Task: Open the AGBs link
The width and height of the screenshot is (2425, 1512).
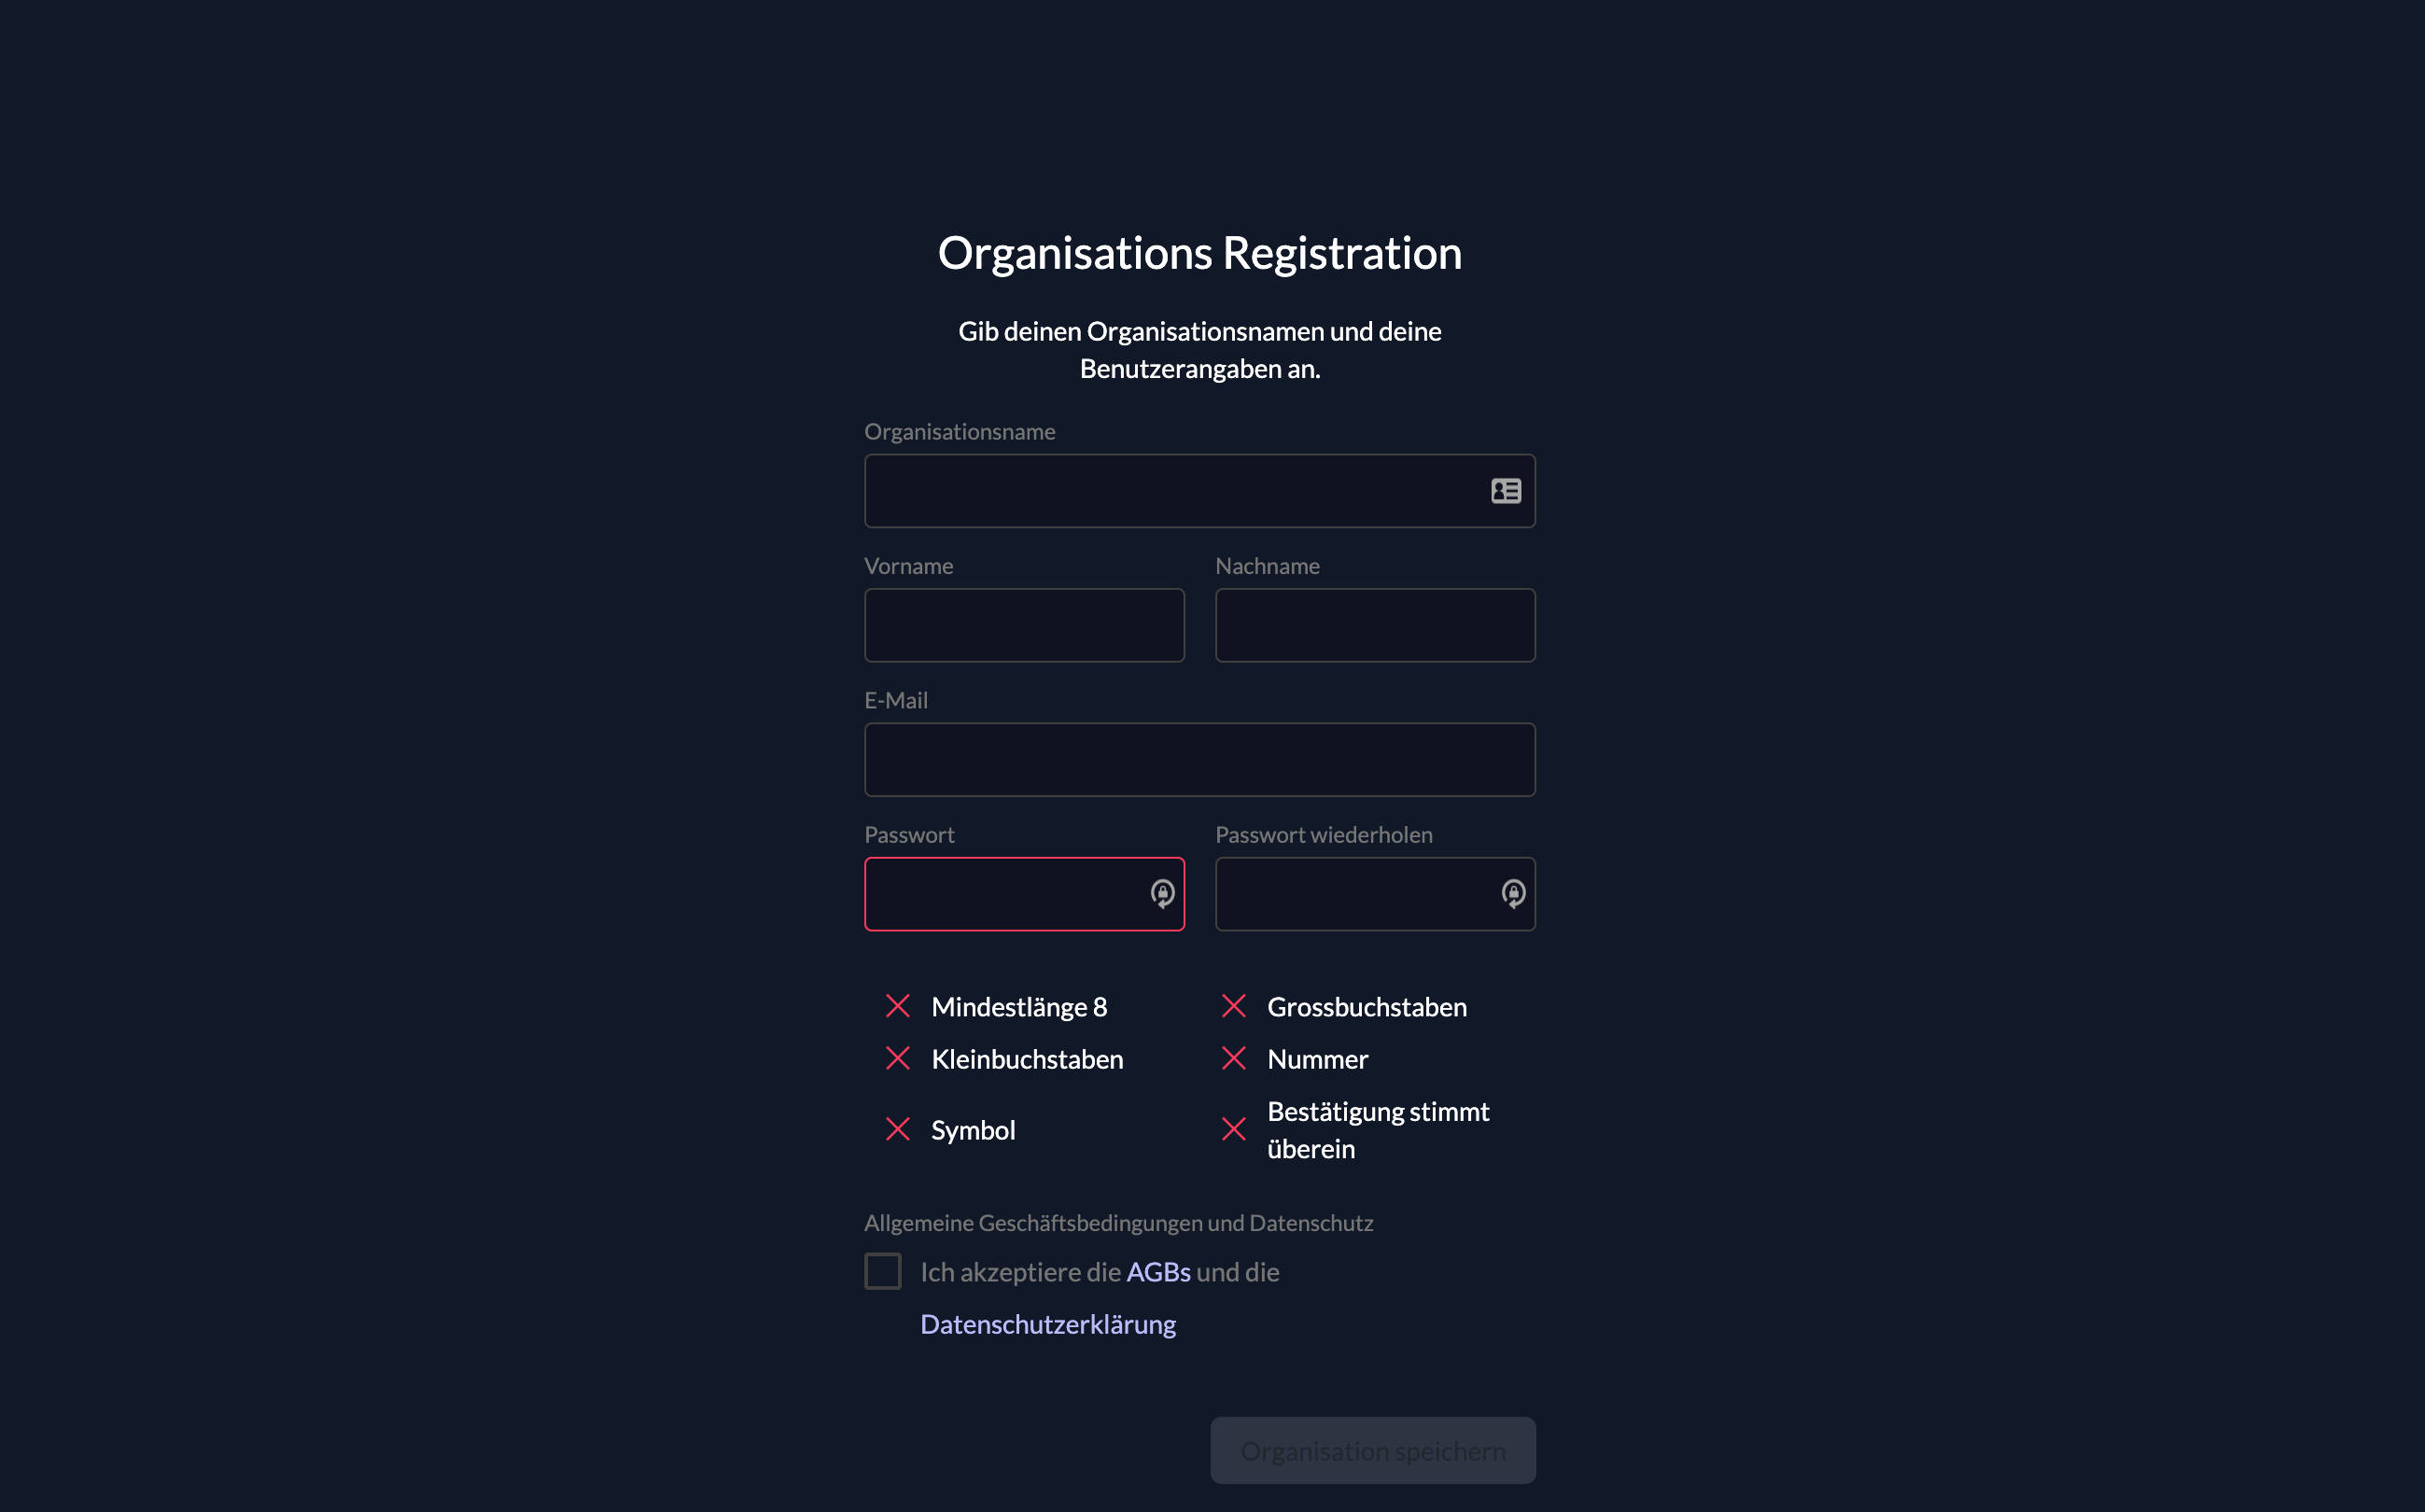Action: pyautogui.click(x=1158, y=1272)
